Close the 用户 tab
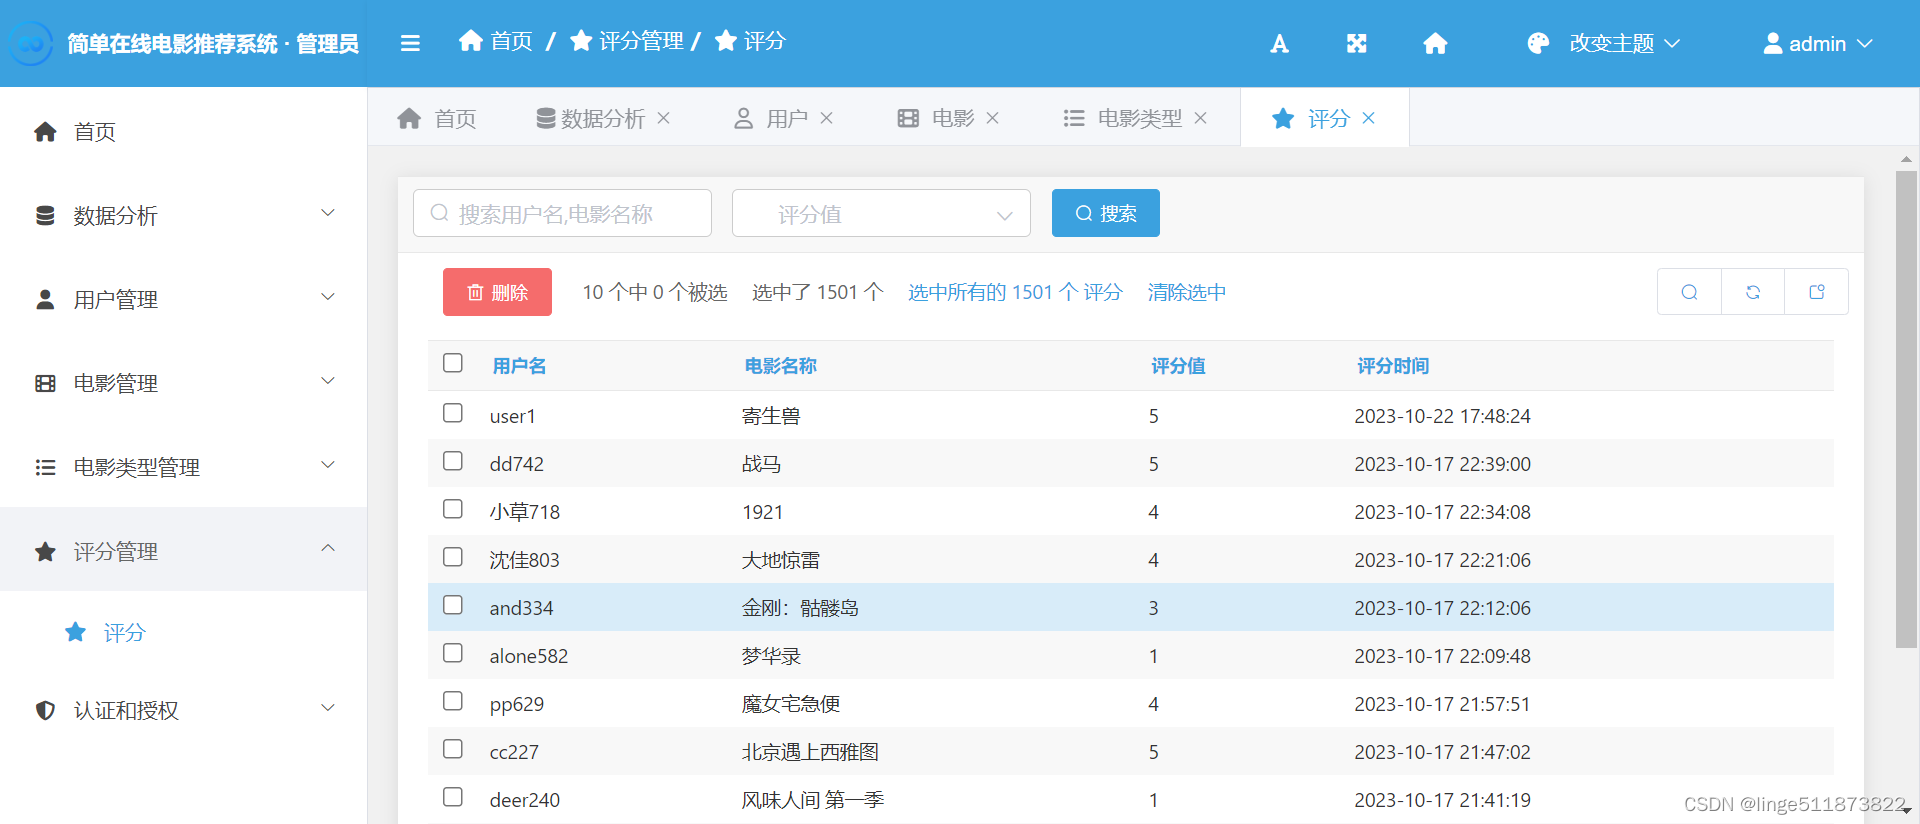 point(826,118)
